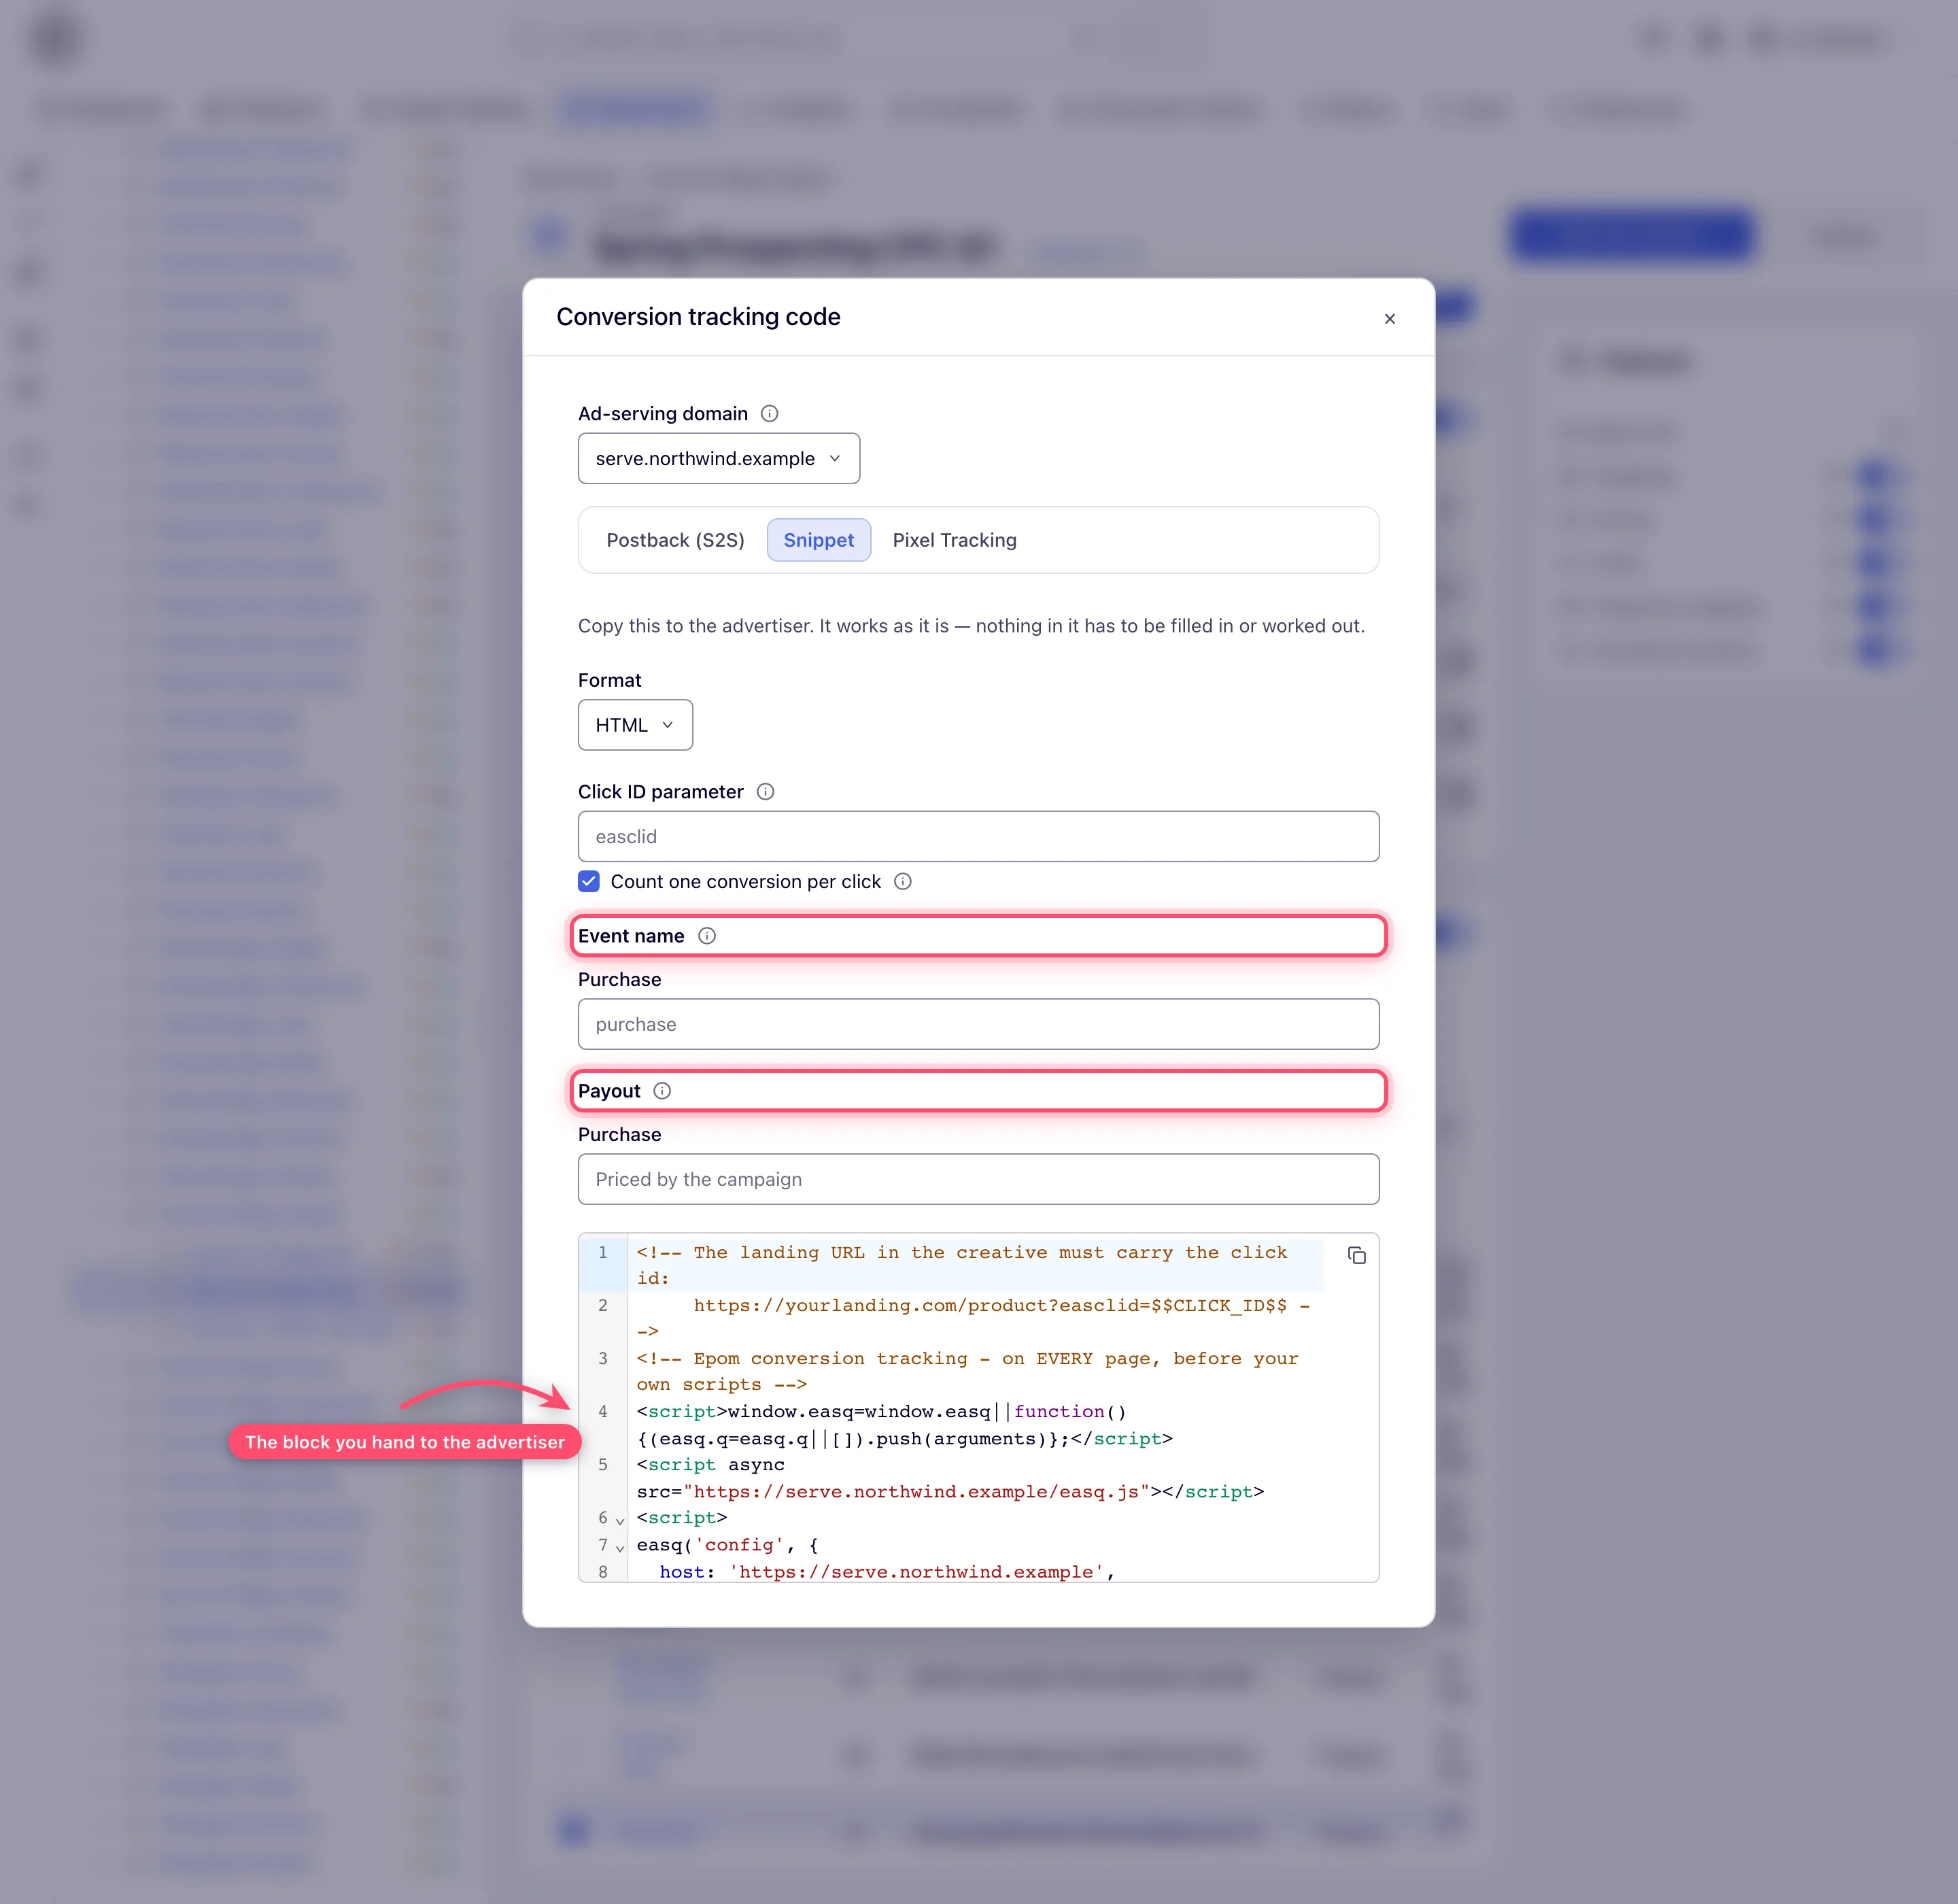The width and height of the screenshot is (1958, 1904).
Task: Open the HTML format dropdown
Action: click(635, 725)
